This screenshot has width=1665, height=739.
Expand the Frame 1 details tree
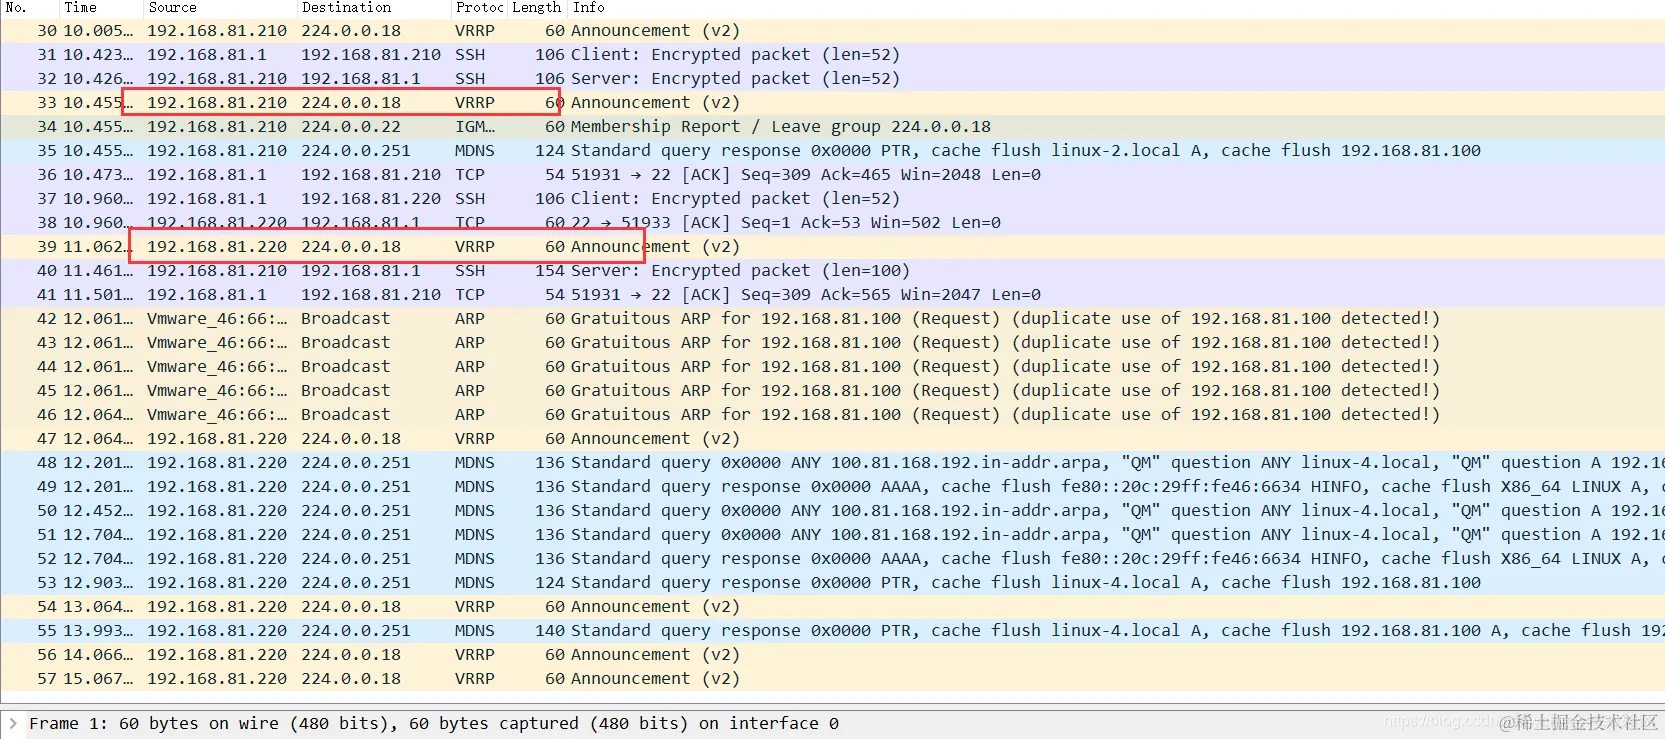click(12, 723)
